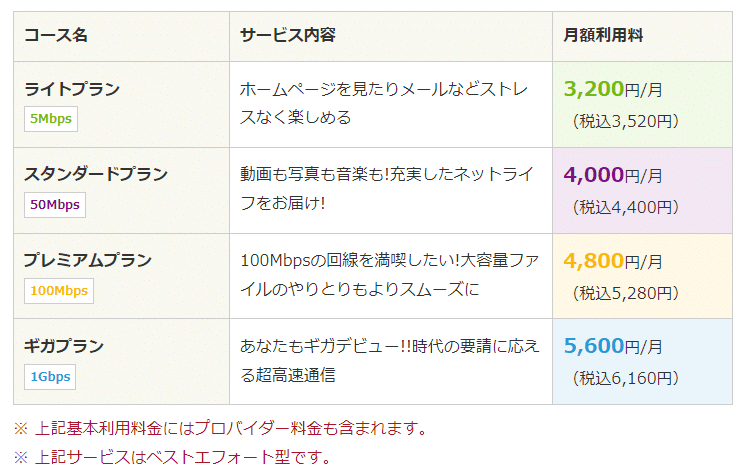
Task: Click the 4,000円/月 price
Action: 613,175
